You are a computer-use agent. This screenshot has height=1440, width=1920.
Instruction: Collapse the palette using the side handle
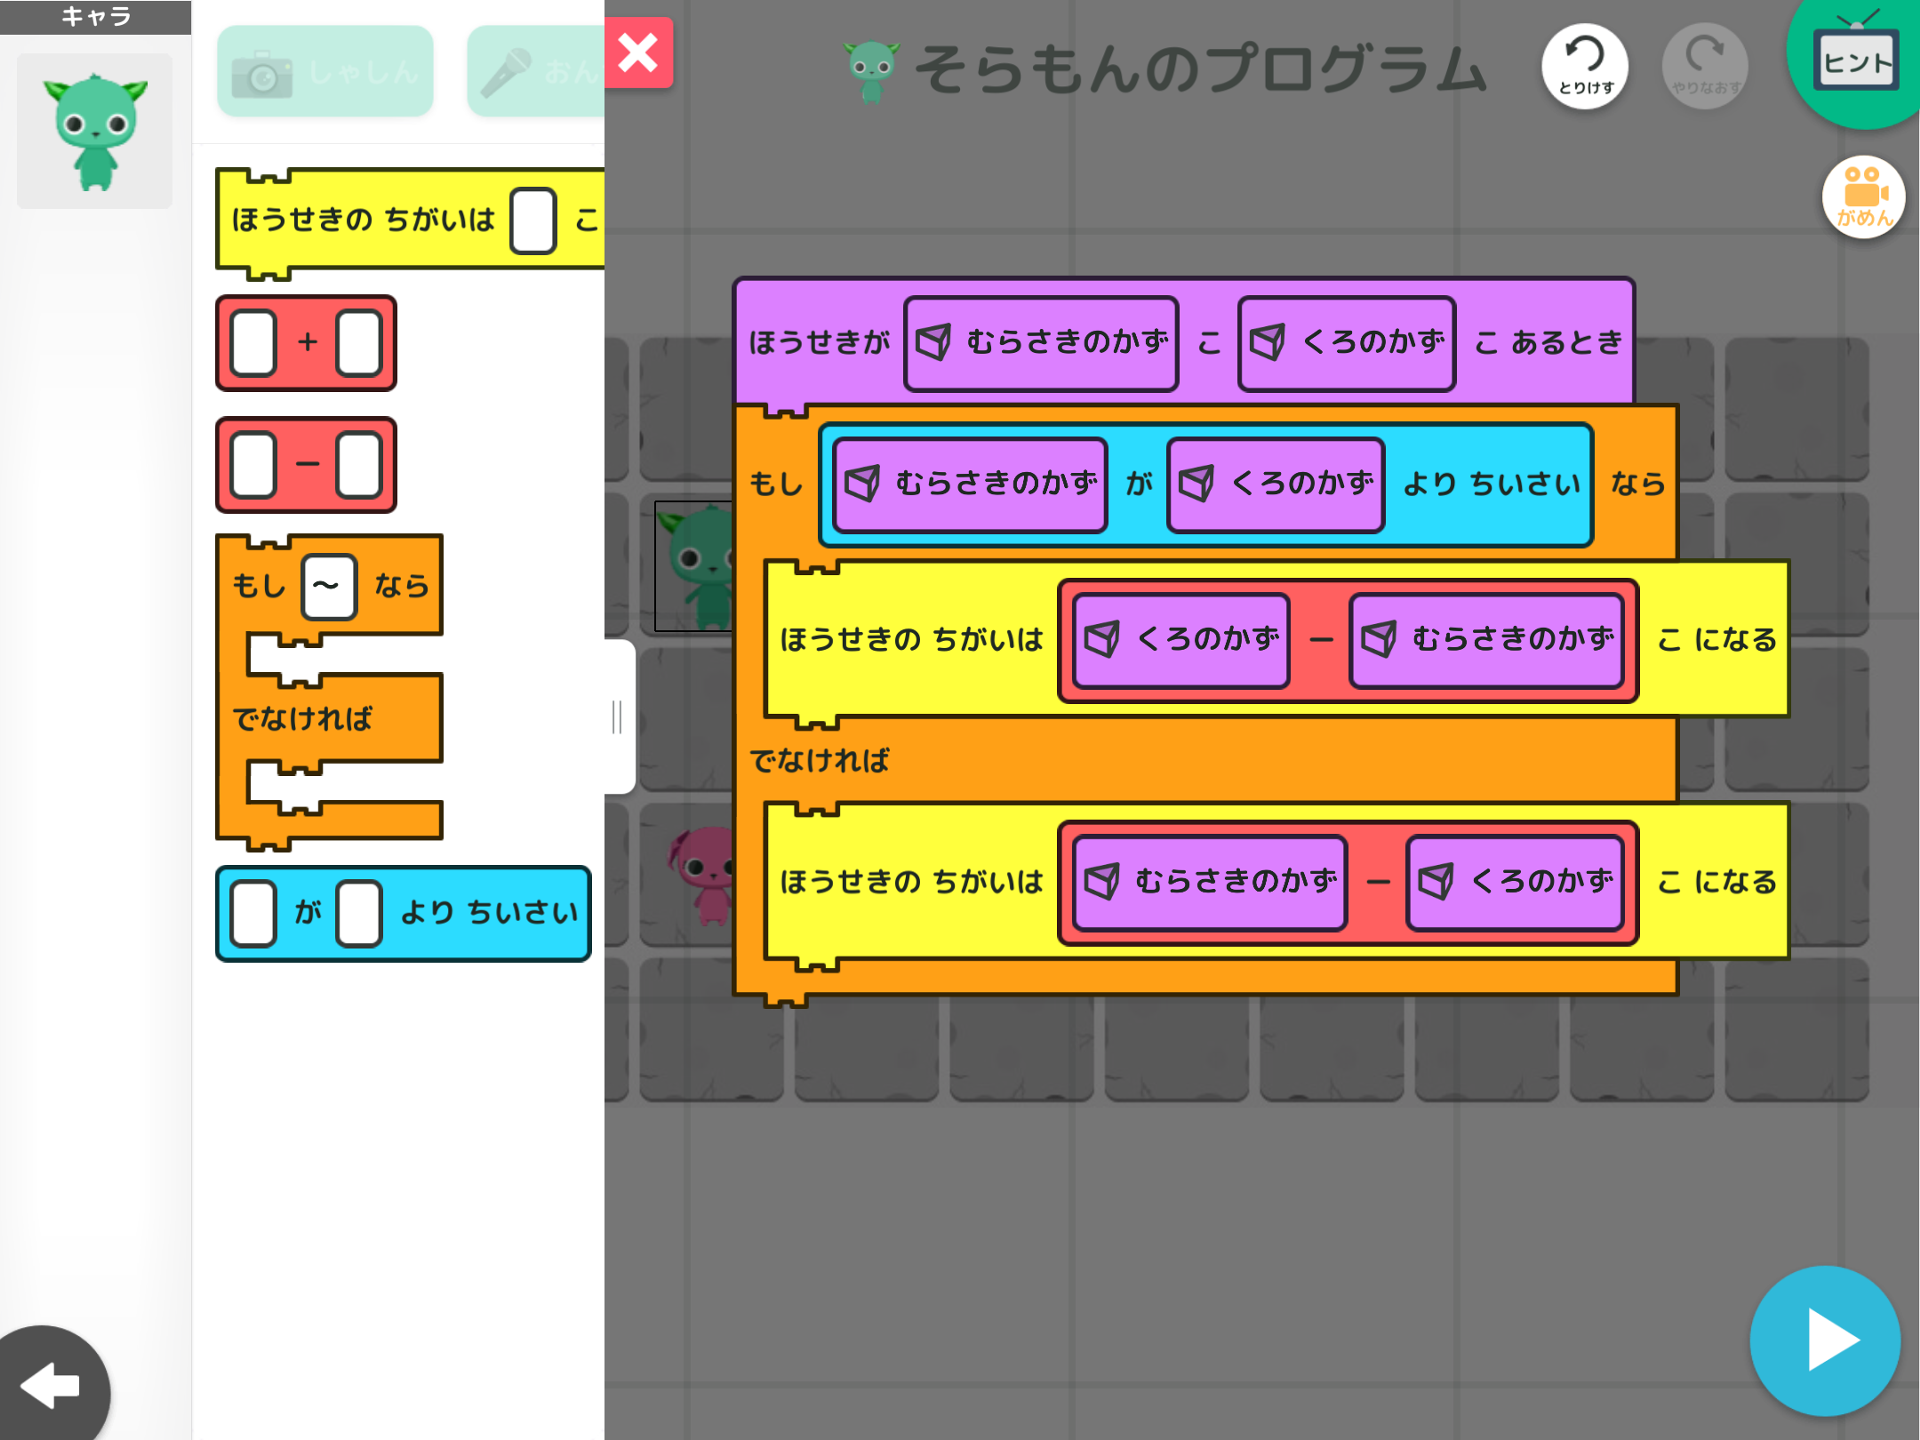point(617,716)
